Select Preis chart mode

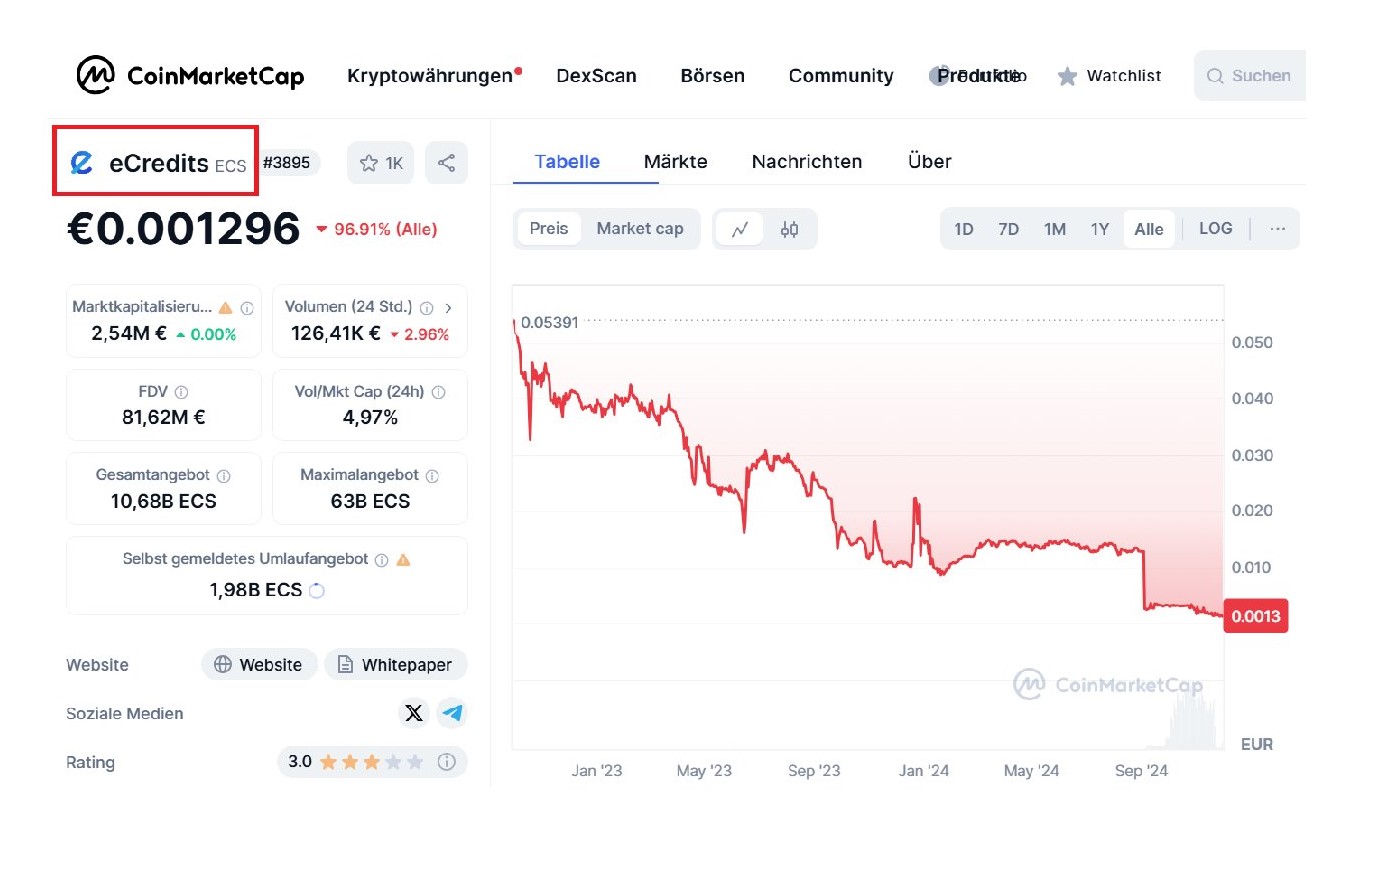click(549, 229)
